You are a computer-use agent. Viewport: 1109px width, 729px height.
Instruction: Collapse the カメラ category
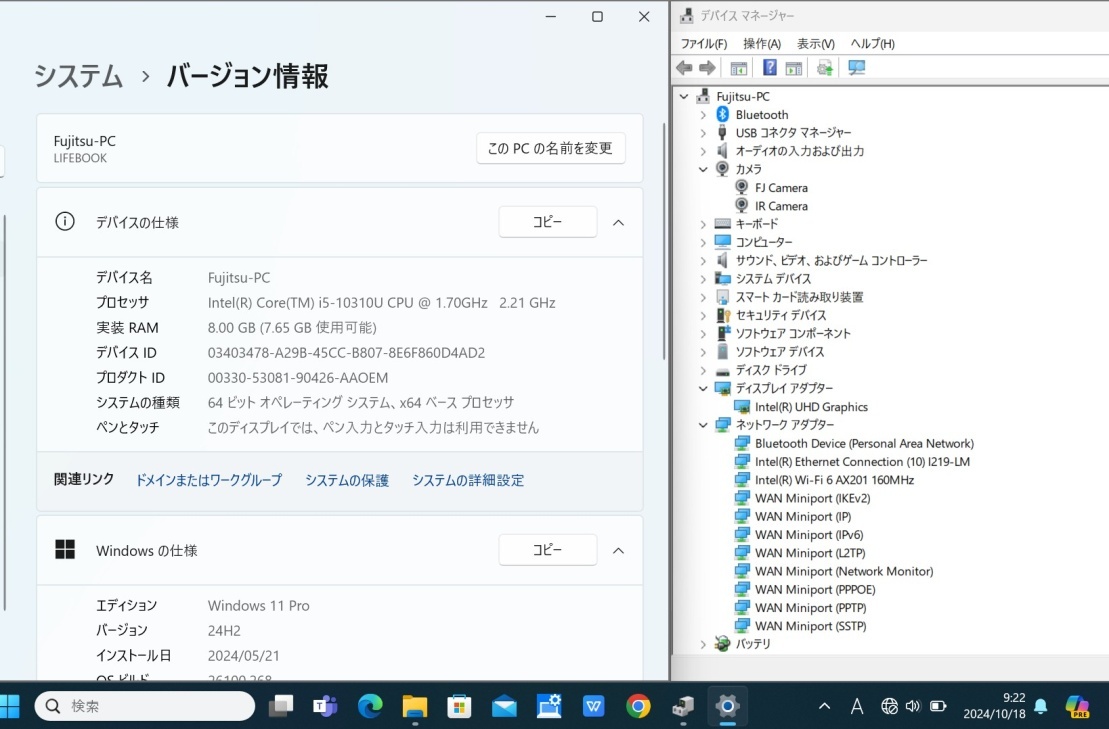tap(703, 170)
